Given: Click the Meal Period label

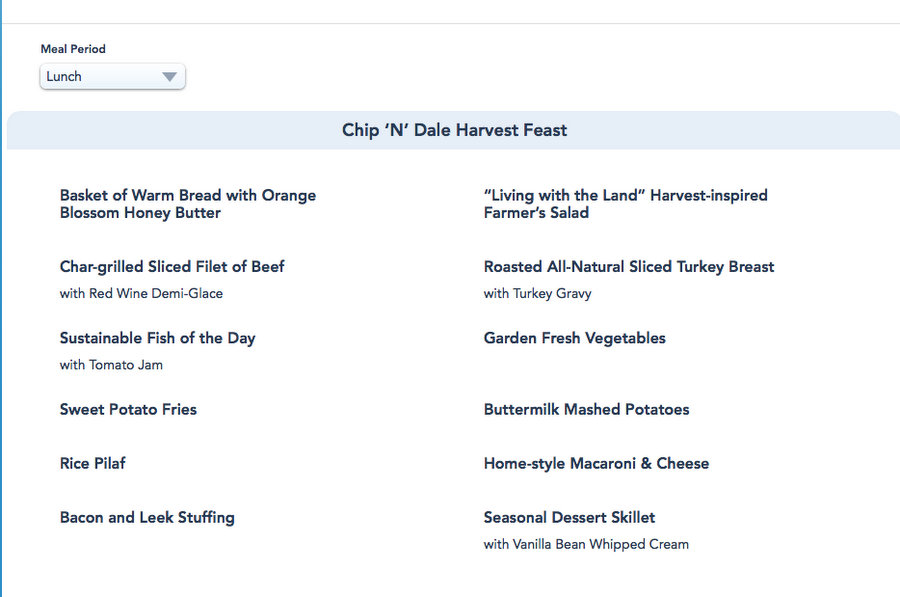Looking at the screenshot, I should point(73,49).
